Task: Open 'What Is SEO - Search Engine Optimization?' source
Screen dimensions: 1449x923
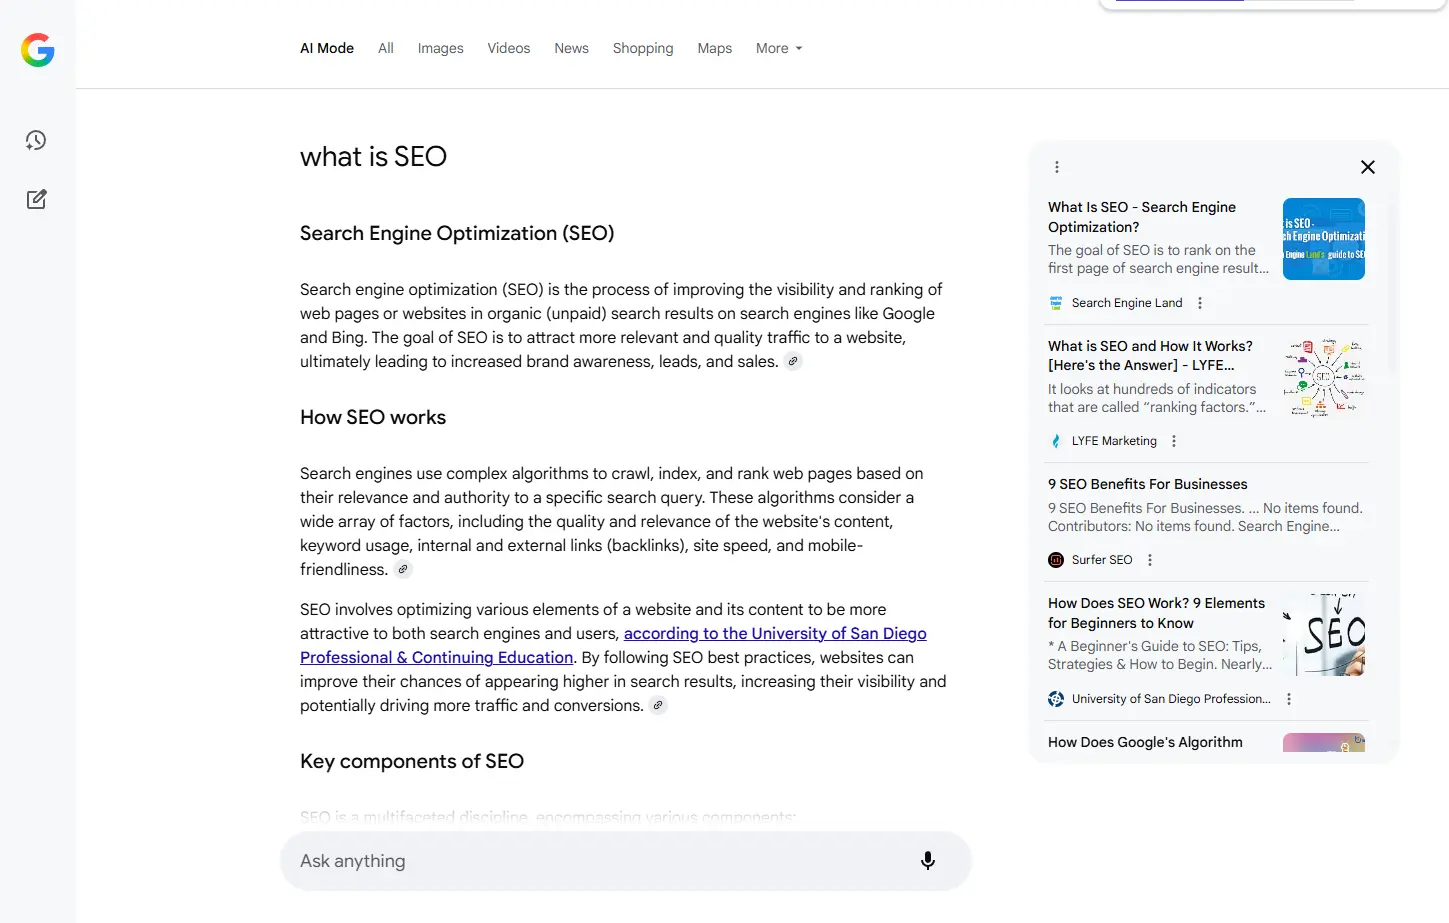Action: point(1142,217)
